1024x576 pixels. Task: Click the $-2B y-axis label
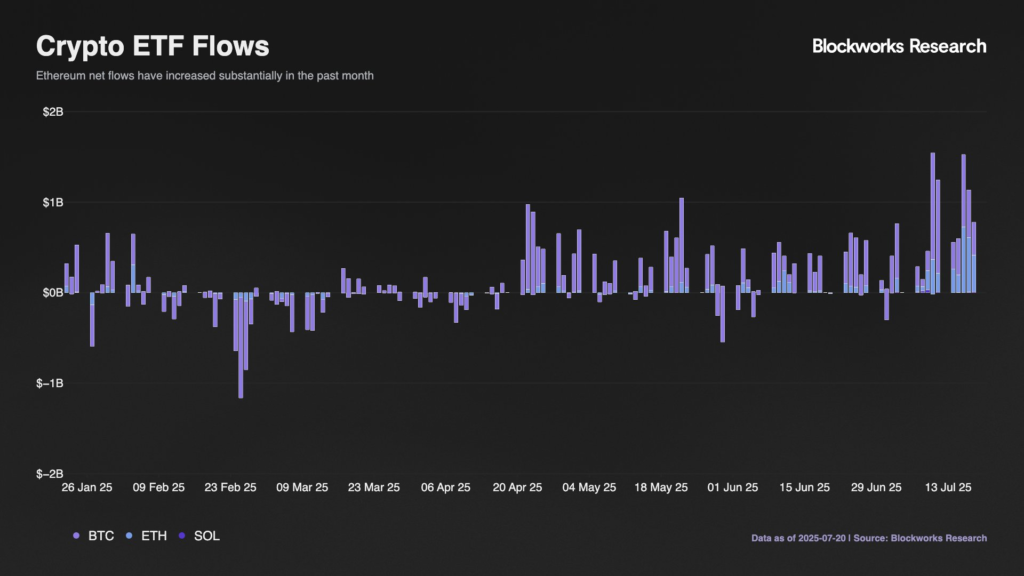pyautogui.click(x=49, y=473)
